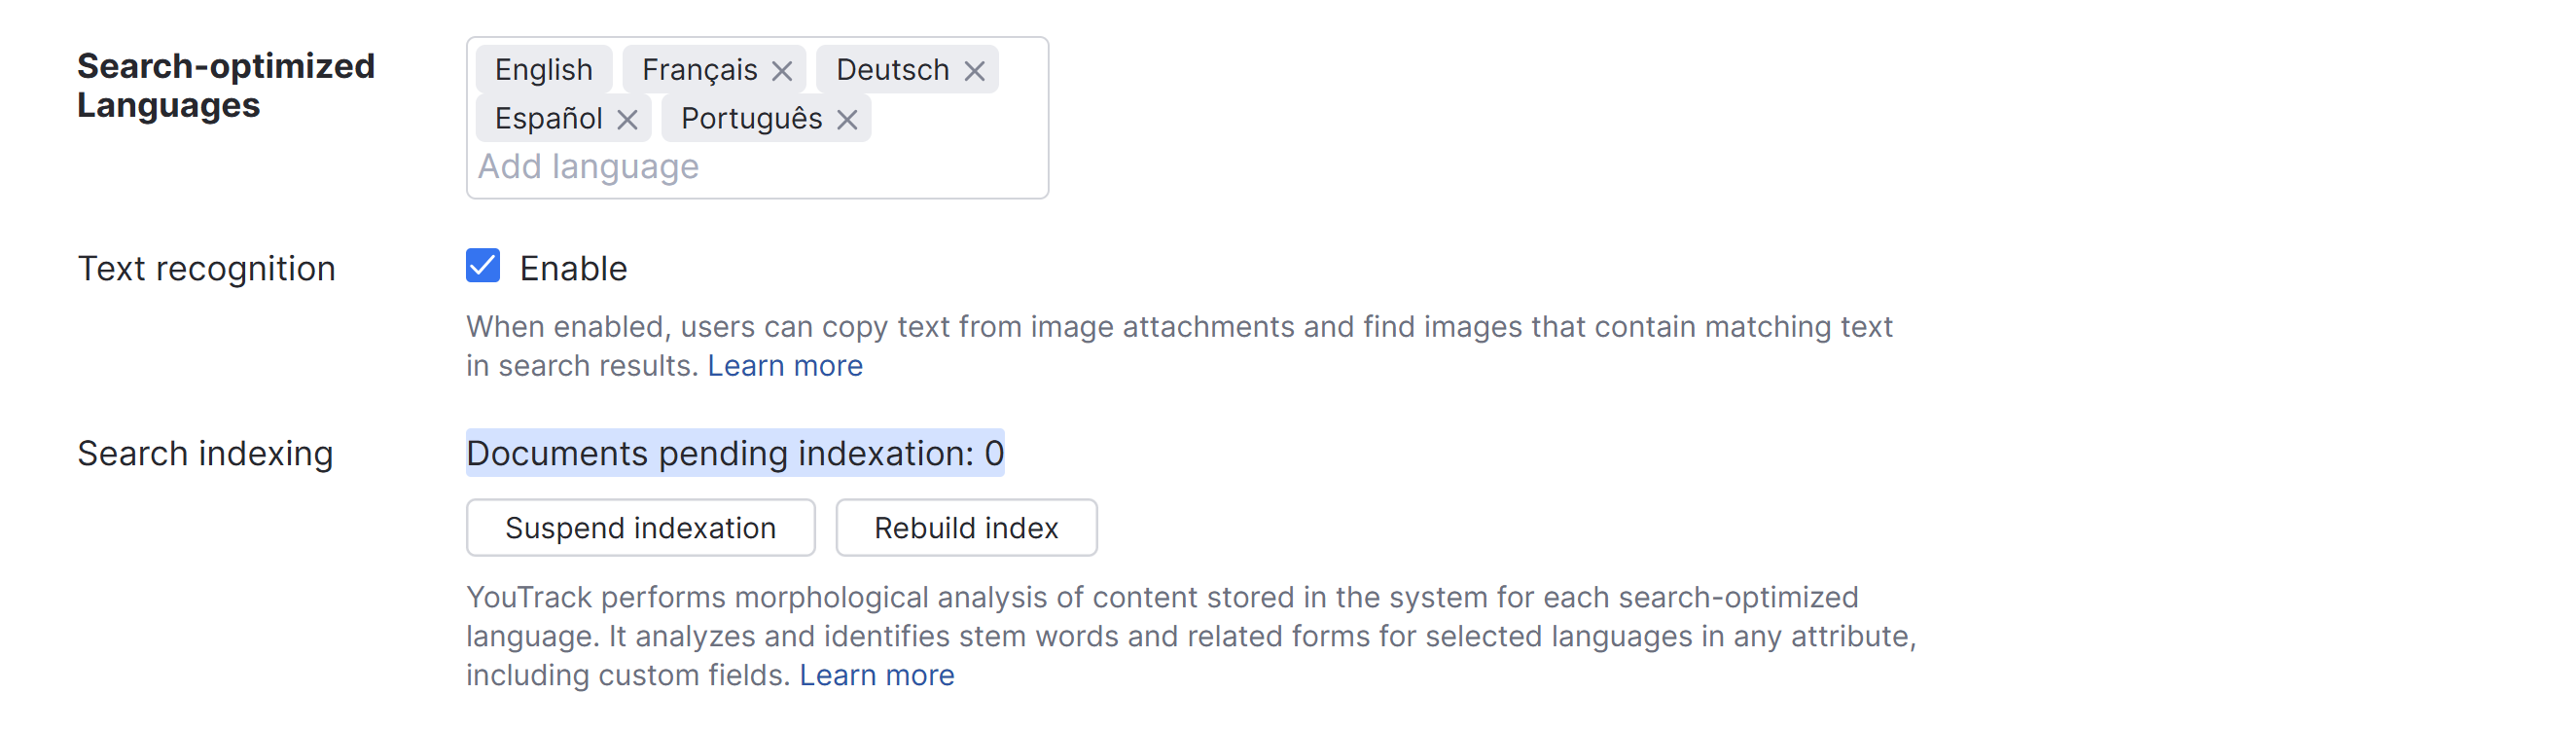This screenshot has height=730, width=2576.
Task: Disable the Text recognition Enable checkbox
Action: [481, 266]
